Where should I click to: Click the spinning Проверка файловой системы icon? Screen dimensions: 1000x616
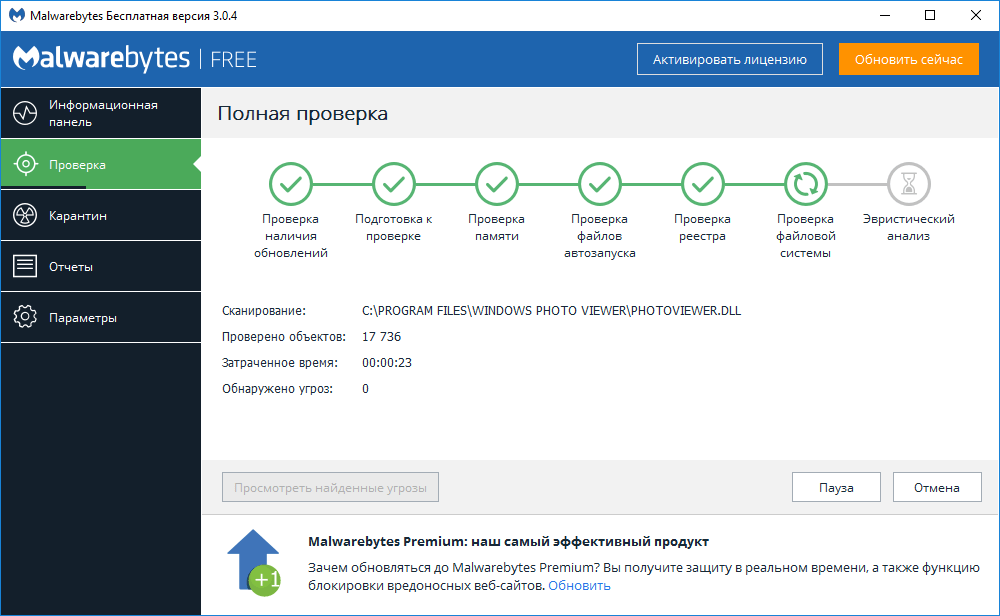[806, 184]
